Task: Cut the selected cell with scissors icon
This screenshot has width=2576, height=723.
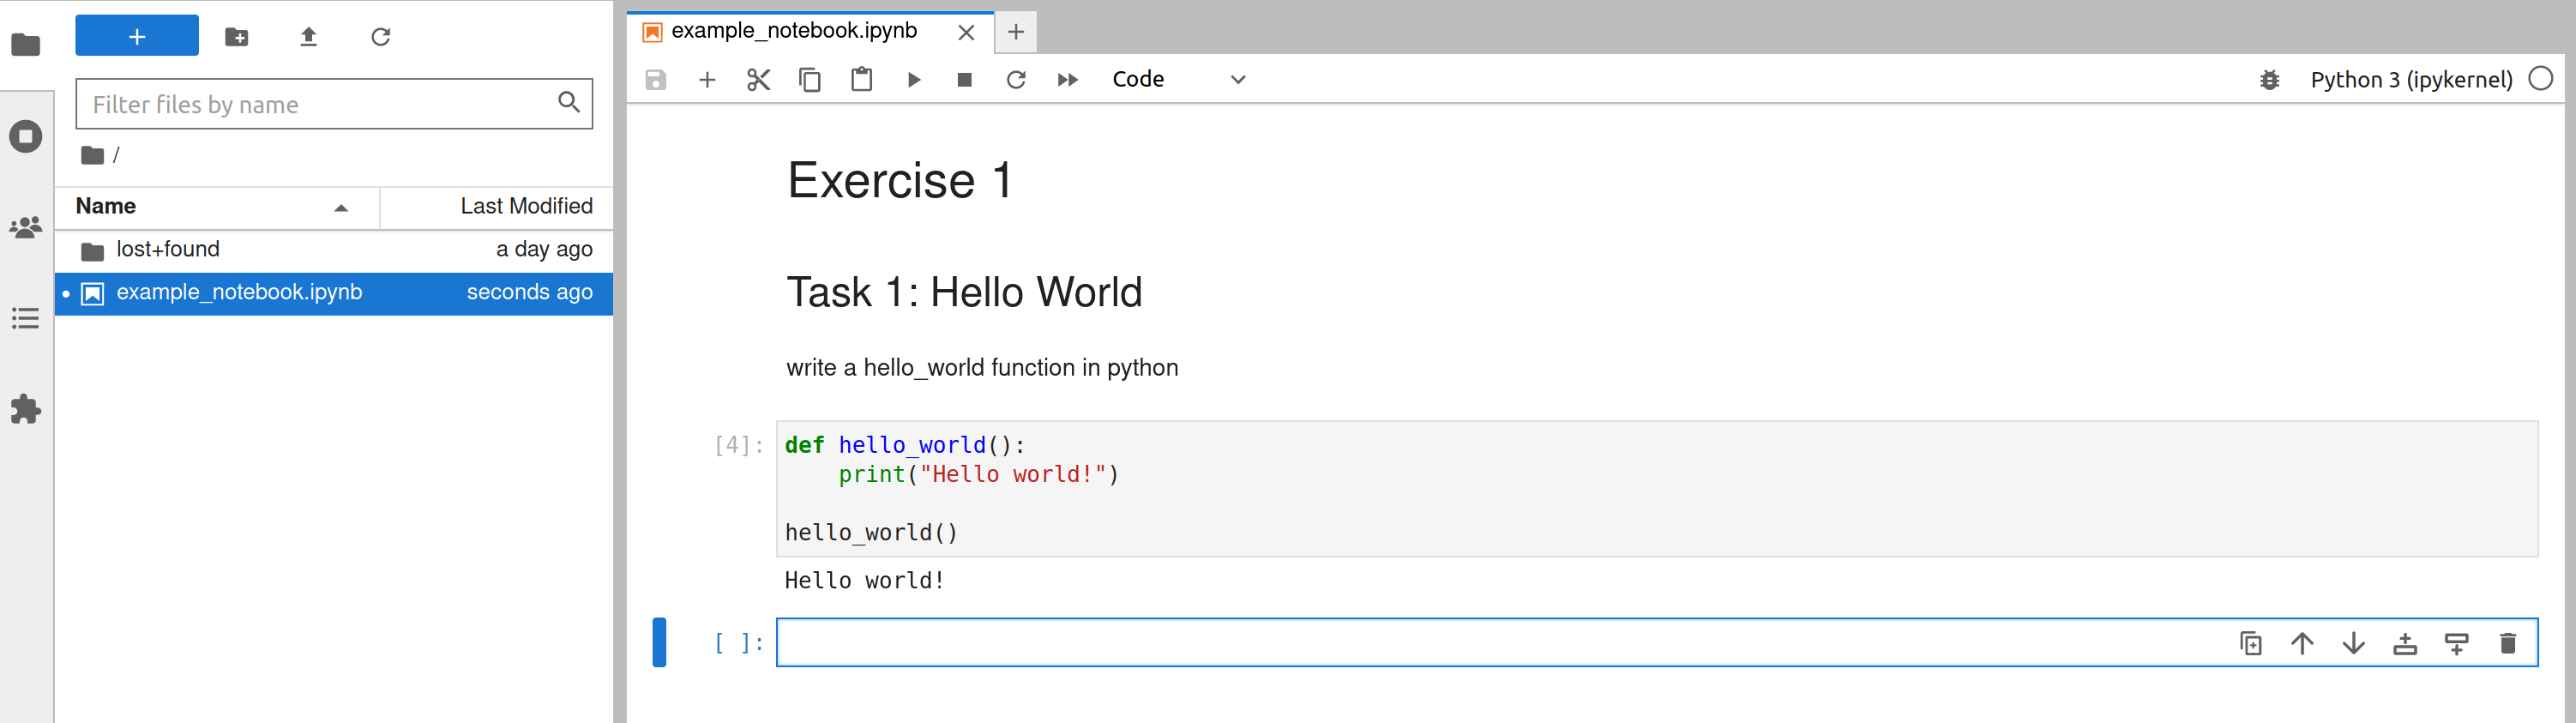Action: [x=759, y=80]
